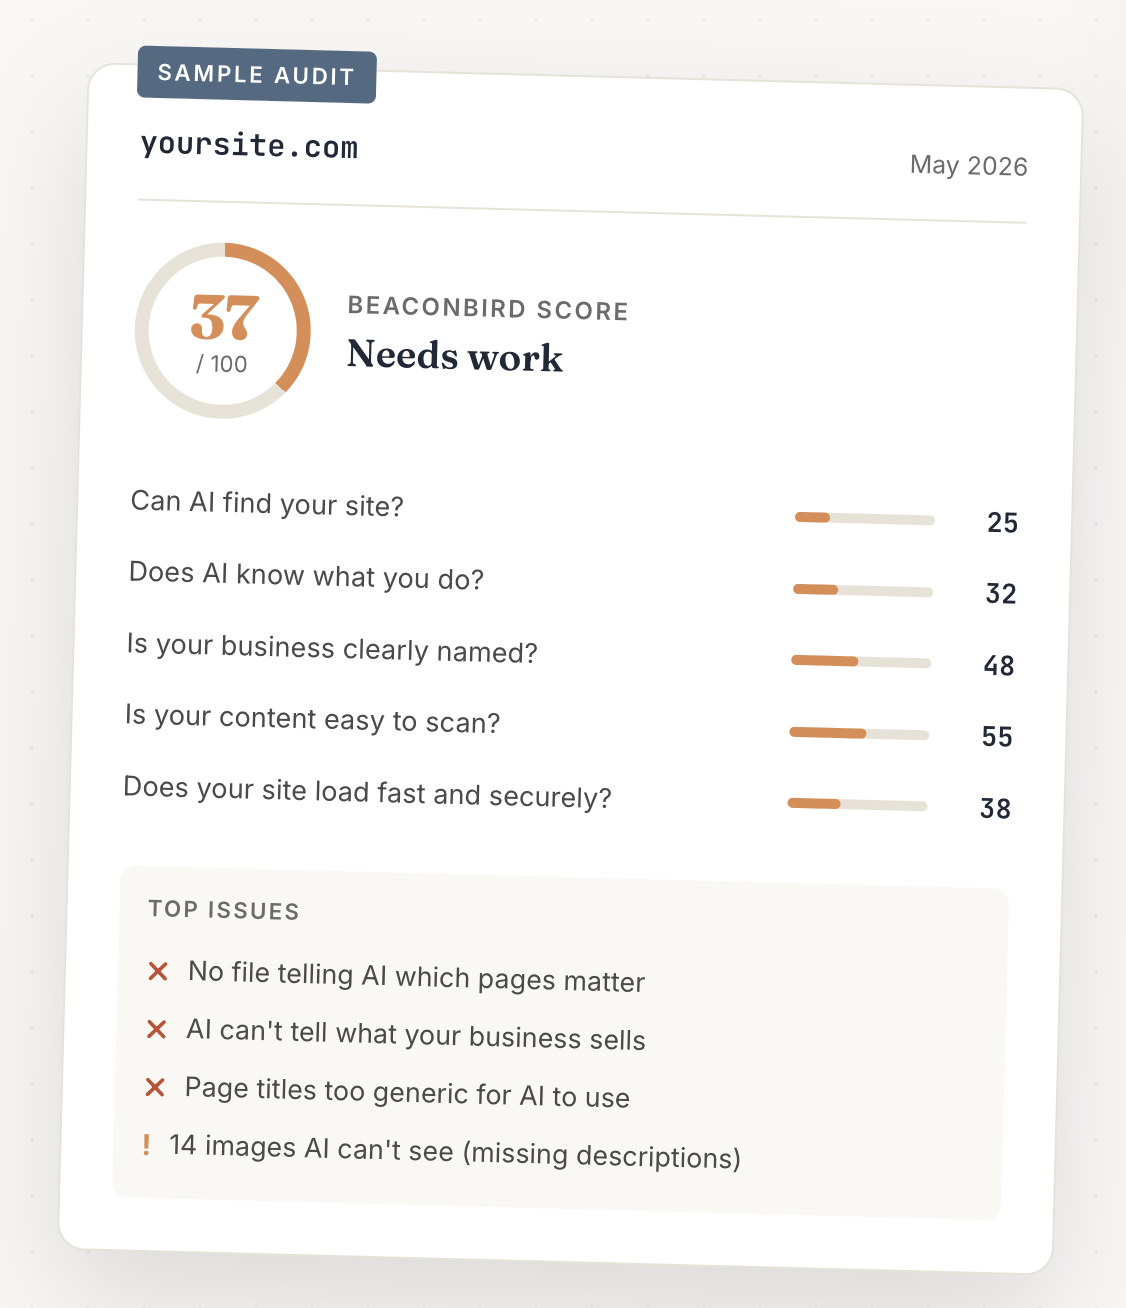Open the '14 images AI can't see' issue
The width and height of the screenshot is (1126, 1308).
(x=455, y=1151)
